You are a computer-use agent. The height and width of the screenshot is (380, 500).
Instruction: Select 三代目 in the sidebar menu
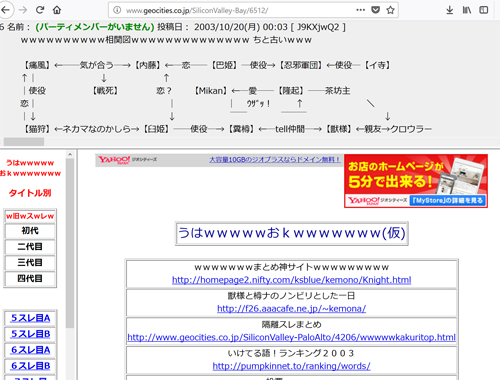point(30,263)
